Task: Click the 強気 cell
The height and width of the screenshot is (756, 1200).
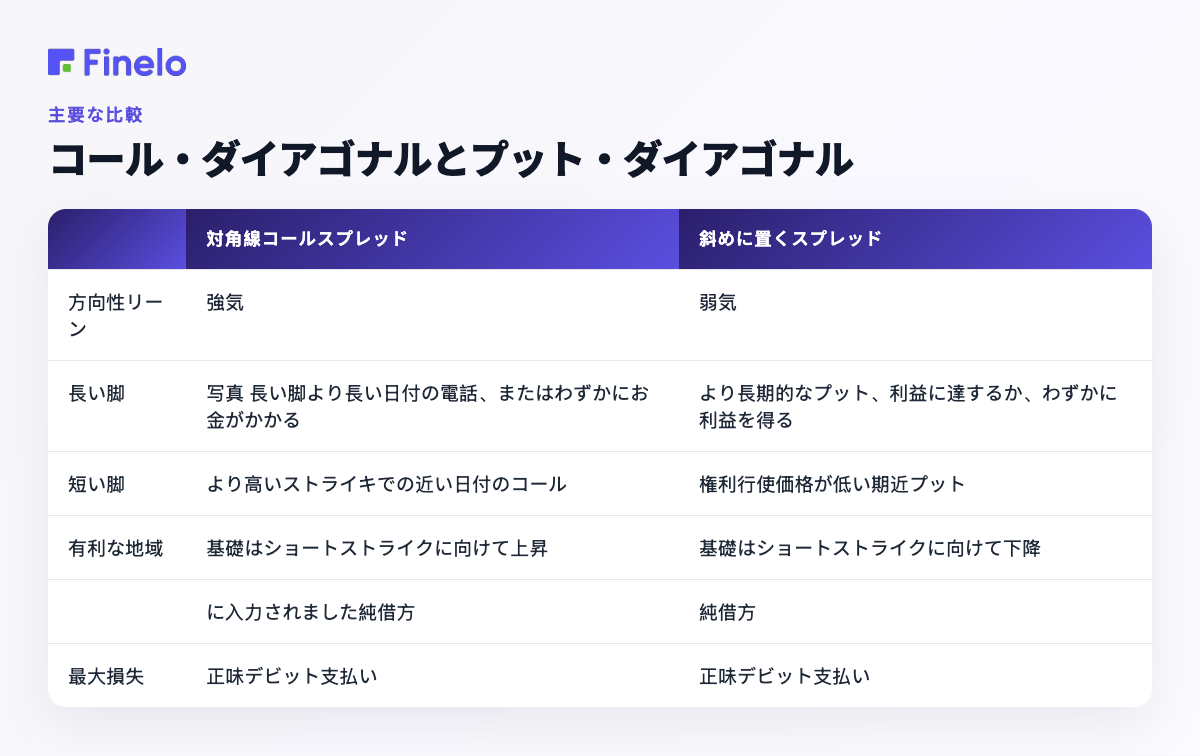Action: [x=225, y=303]
